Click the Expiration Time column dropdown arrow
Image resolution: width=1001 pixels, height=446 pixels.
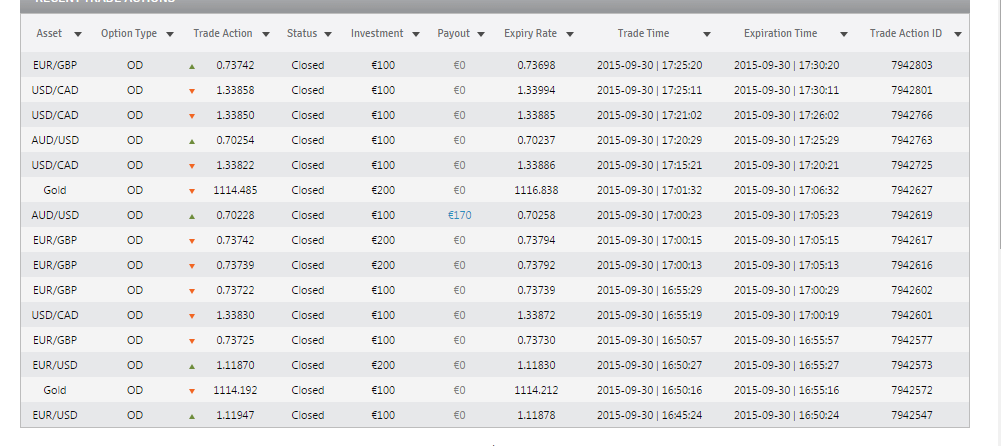tap(843, 34)
